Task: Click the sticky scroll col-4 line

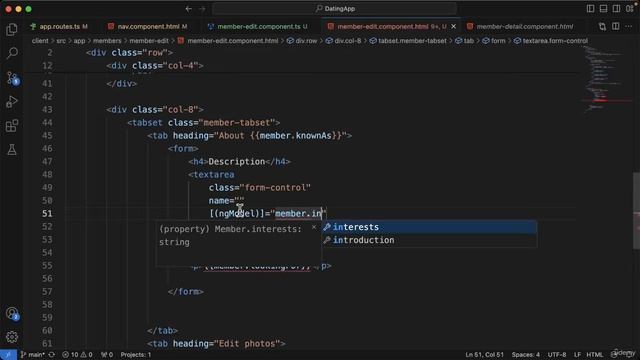Action: click(155, 66)
